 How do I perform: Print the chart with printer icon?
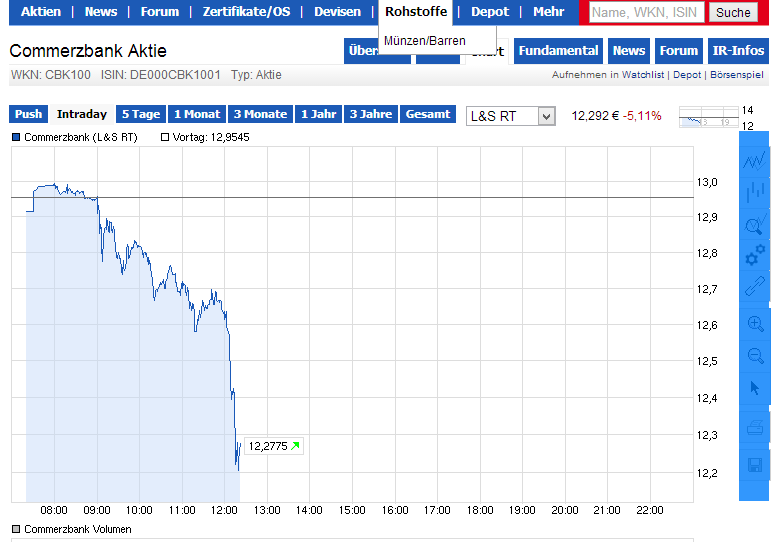coord(755,427)
